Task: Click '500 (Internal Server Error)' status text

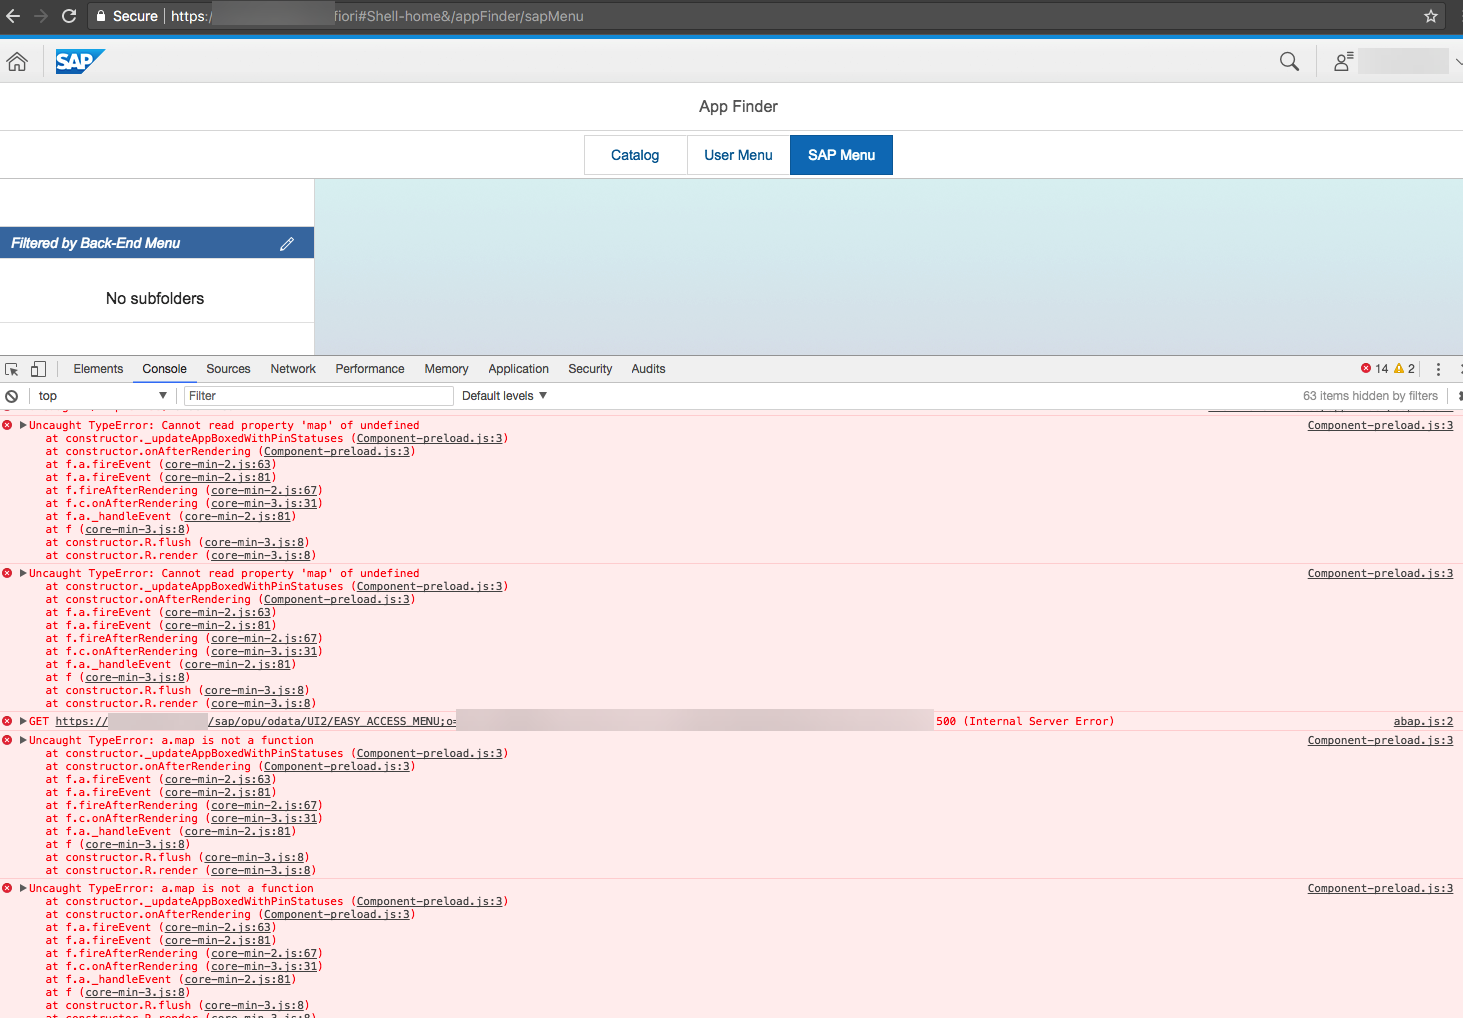Action: click(1025, 721)
